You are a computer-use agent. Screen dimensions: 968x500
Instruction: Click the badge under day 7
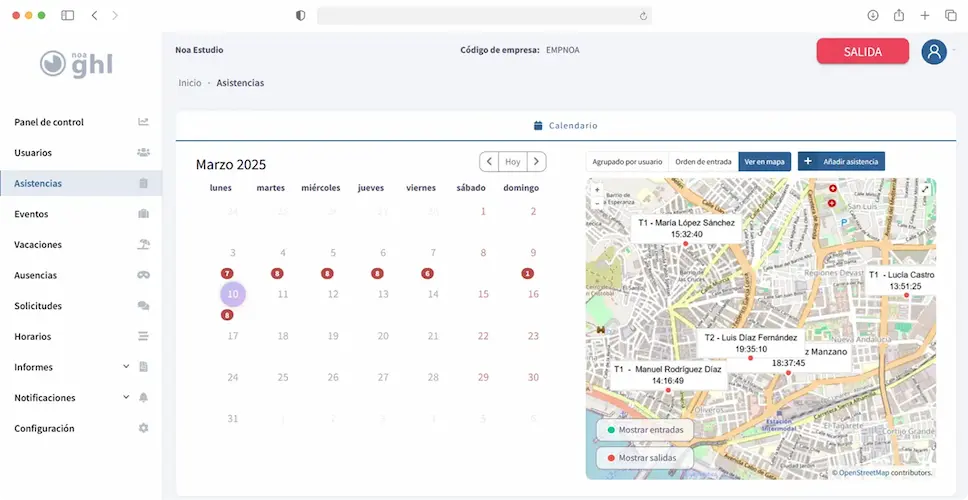[x=427, y=273]
